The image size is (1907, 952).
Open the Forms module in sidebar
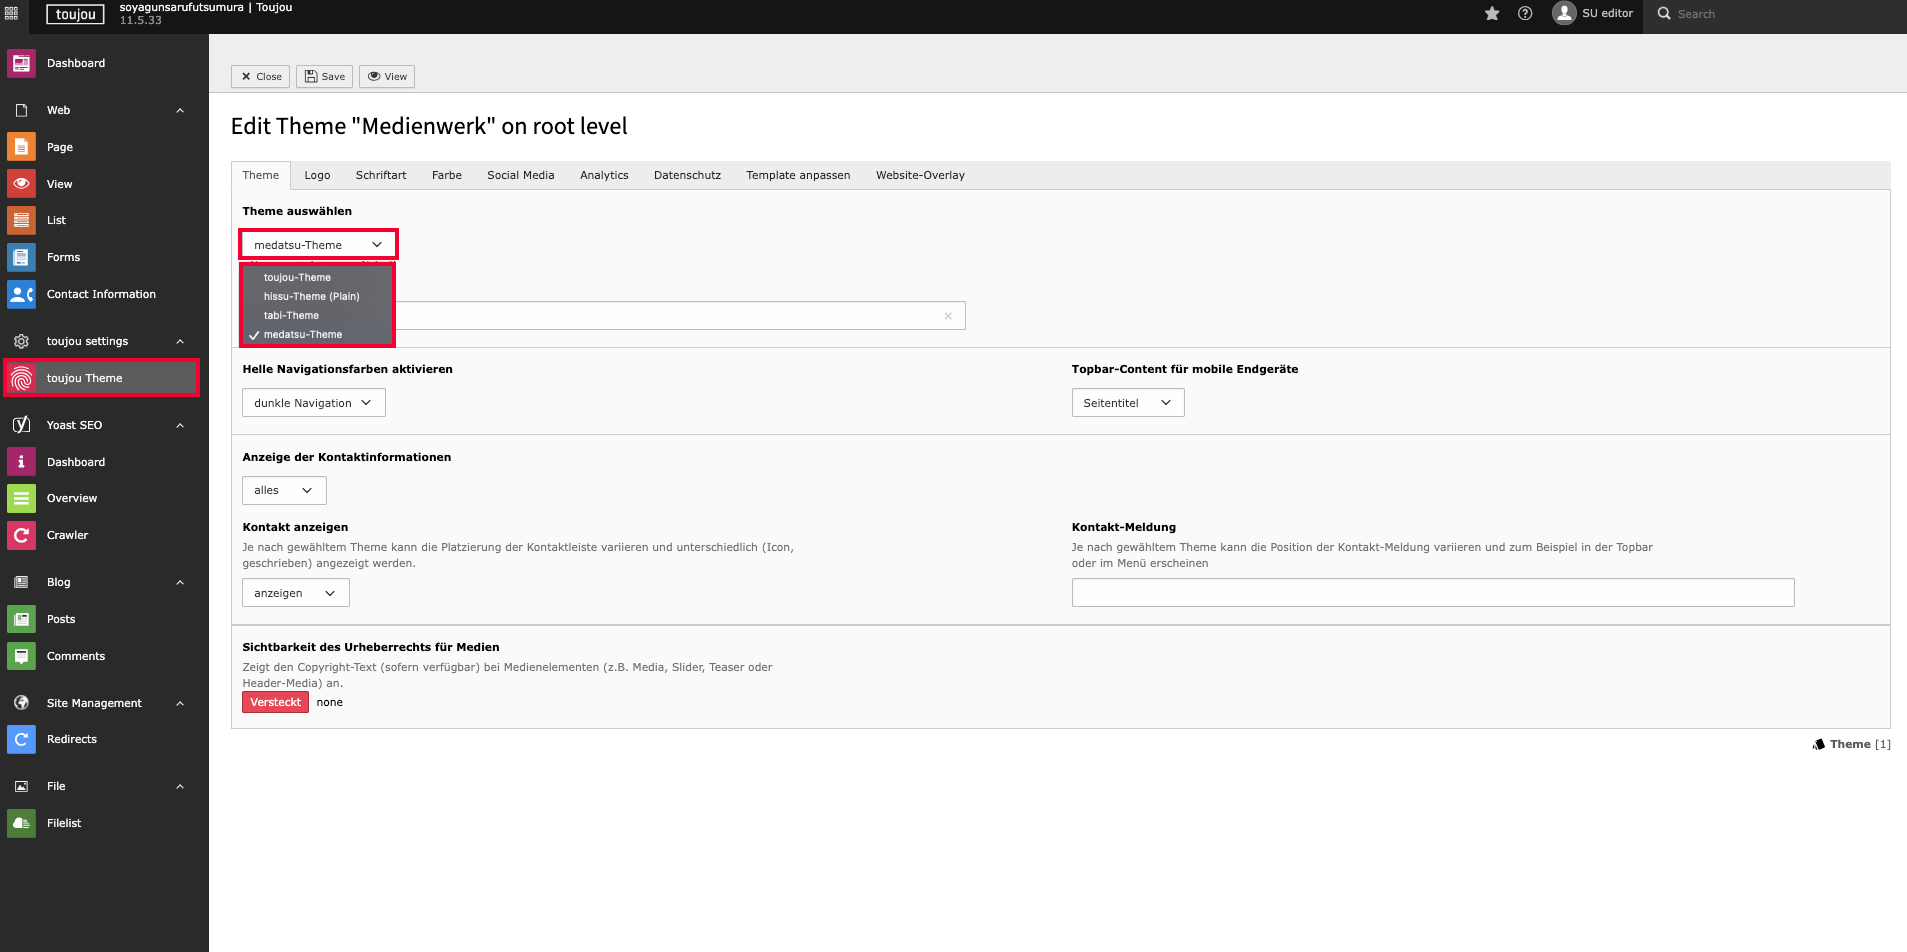tap(63, 257)
